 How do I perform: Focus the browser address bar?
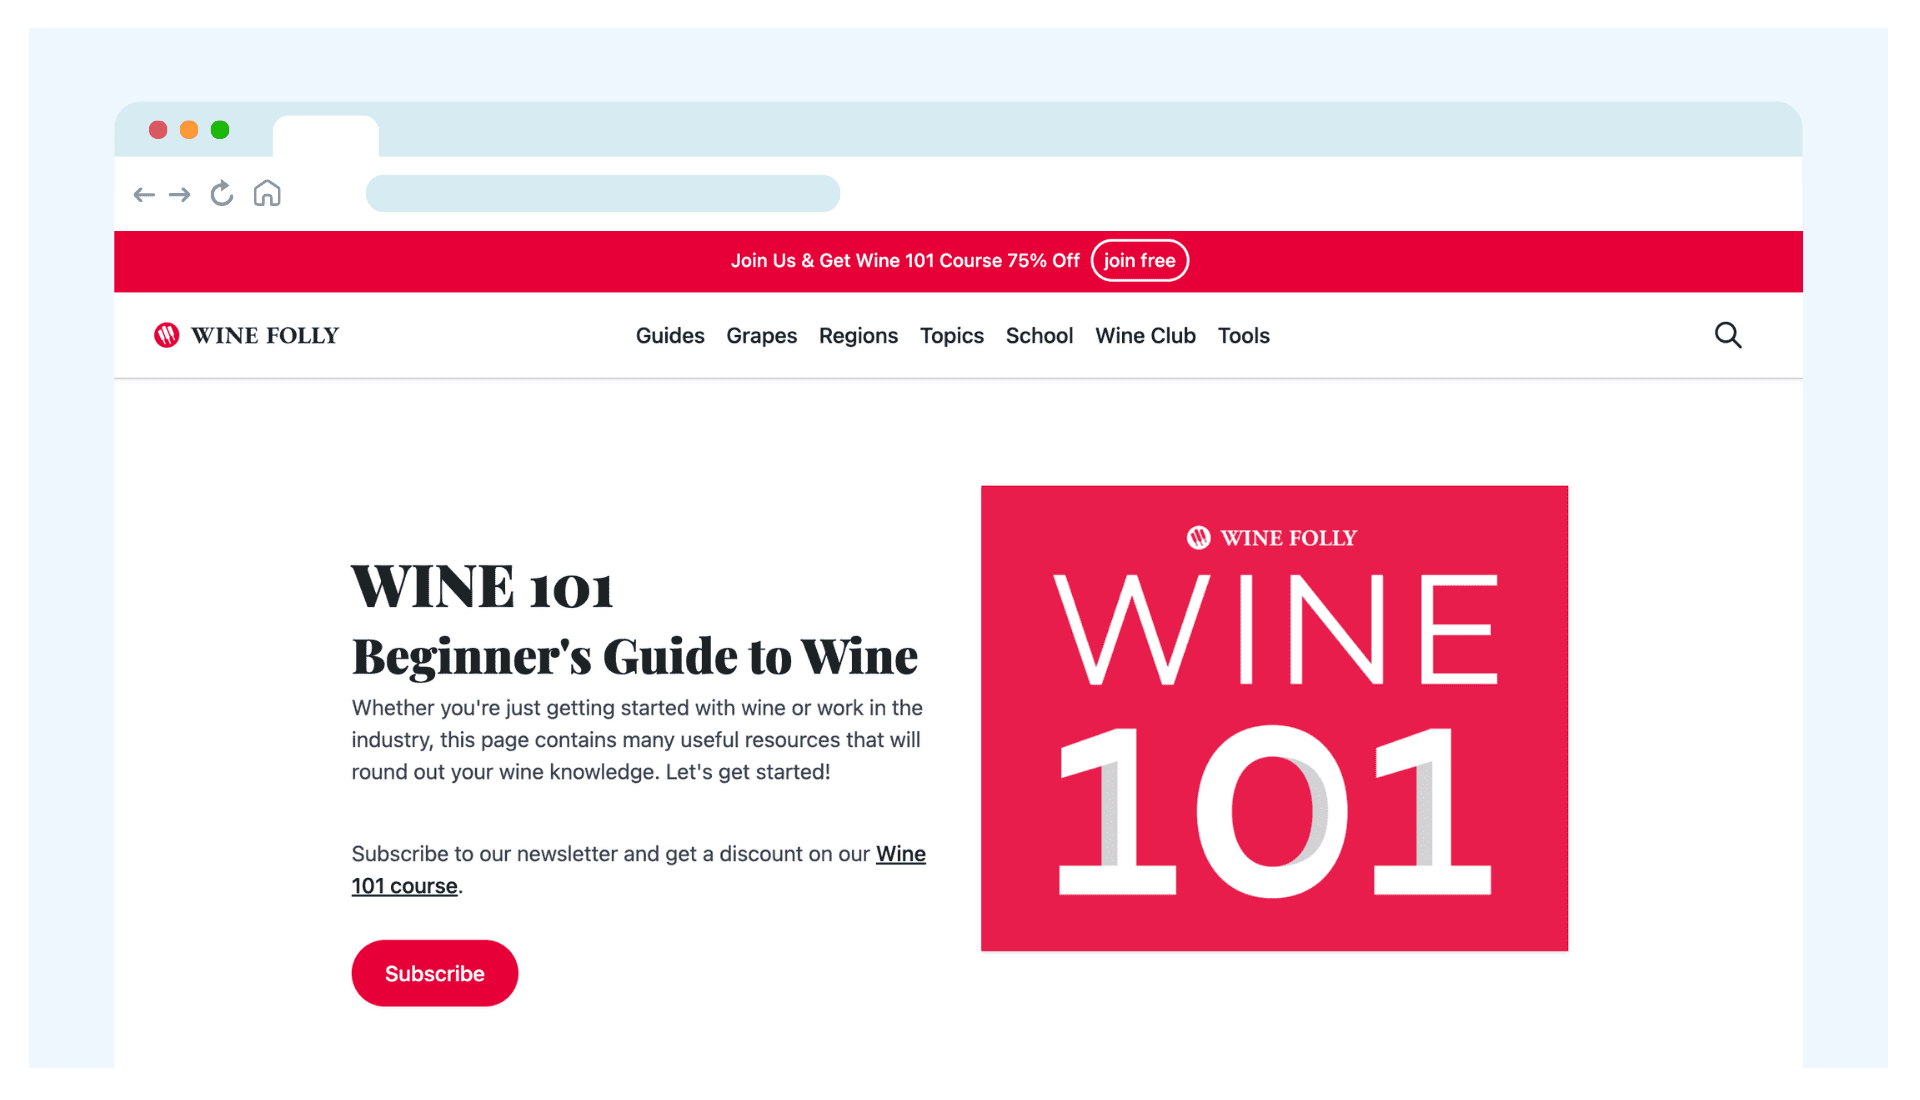coord(603,193)
